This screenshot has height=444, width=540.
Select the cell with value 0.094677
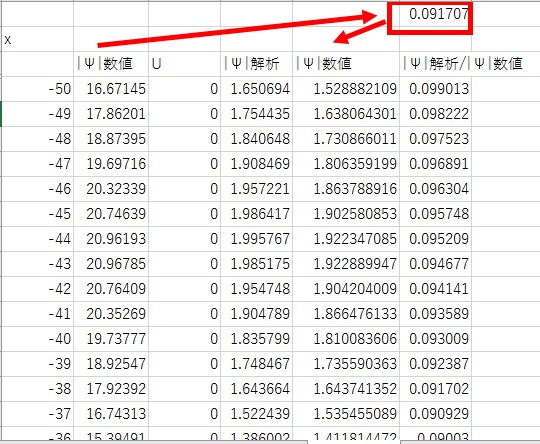(435, 264)
